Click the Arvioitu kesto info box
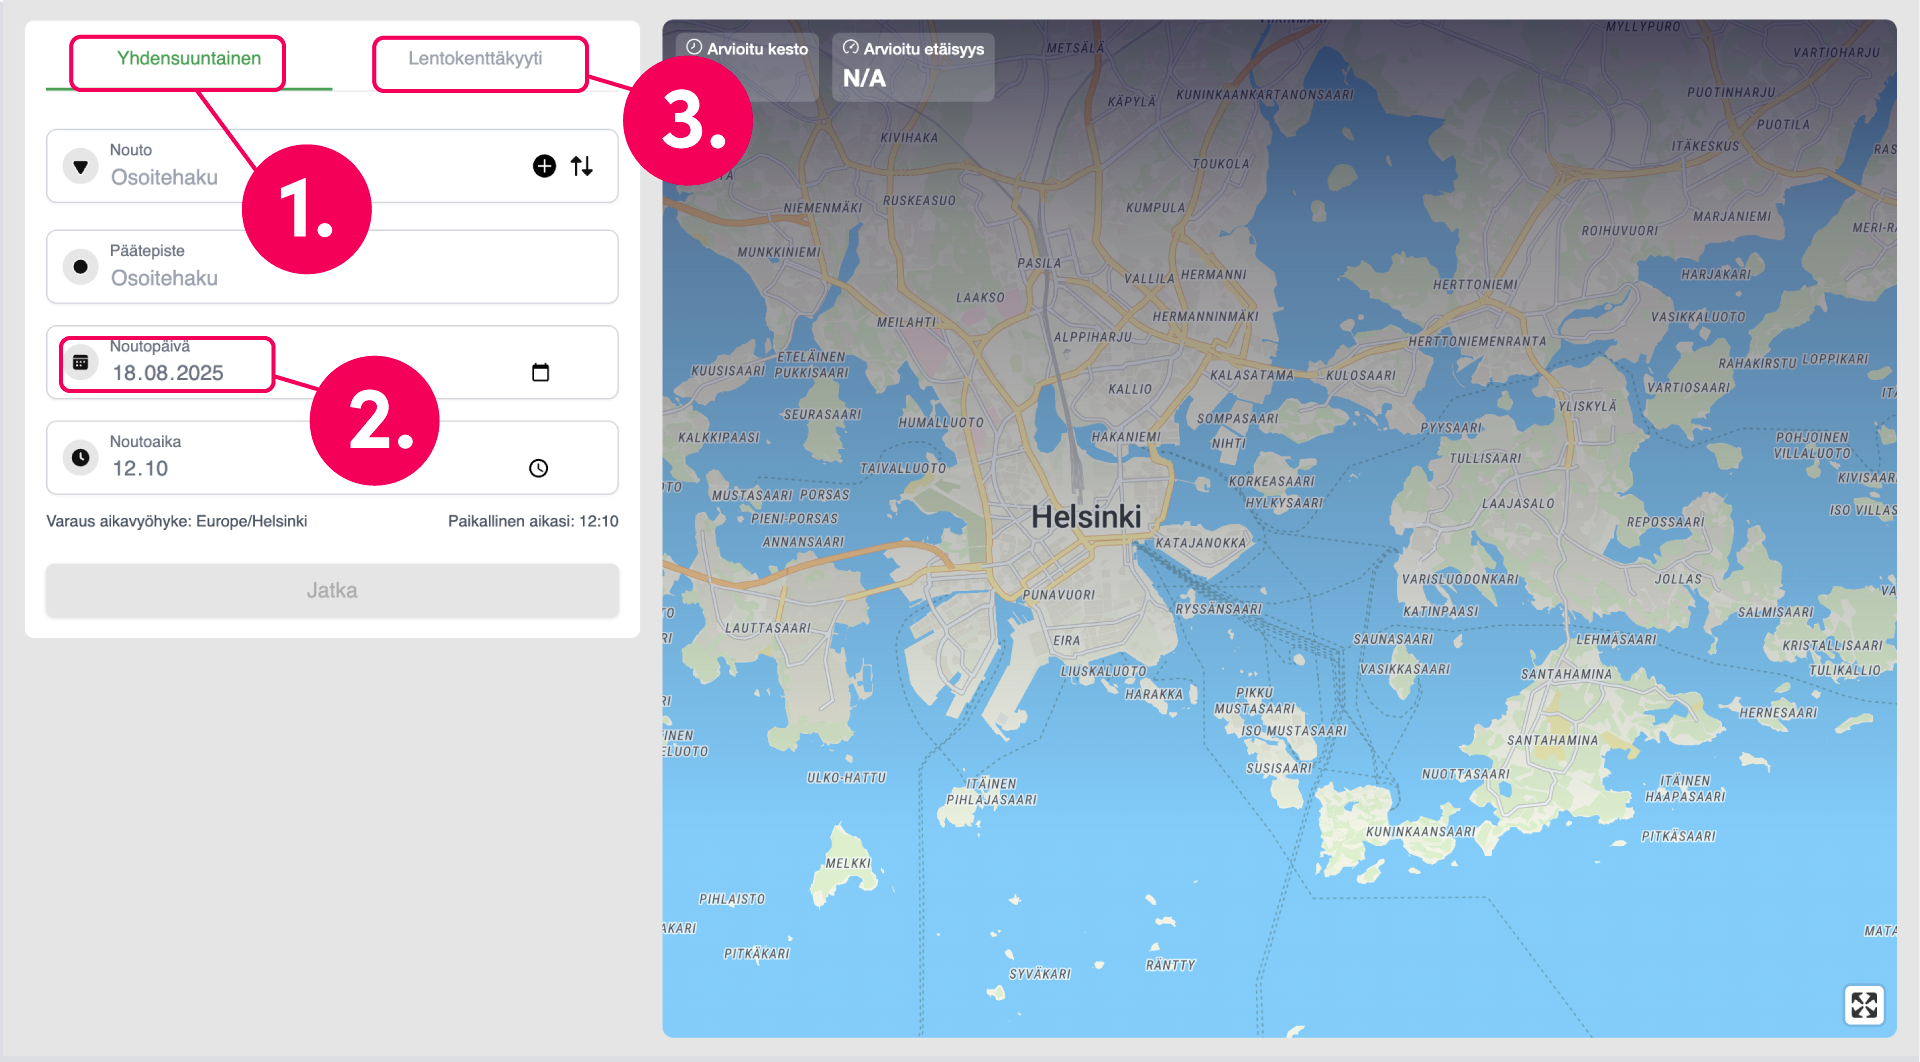Image resolution: width=1920 pixels, height=1062 pixels. click(x=747, y=66)
